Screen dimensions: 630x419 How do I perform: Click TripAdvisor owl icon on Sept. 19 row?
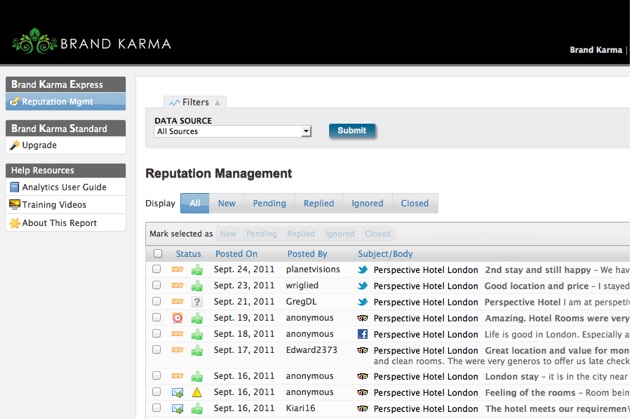click(362, 318)
